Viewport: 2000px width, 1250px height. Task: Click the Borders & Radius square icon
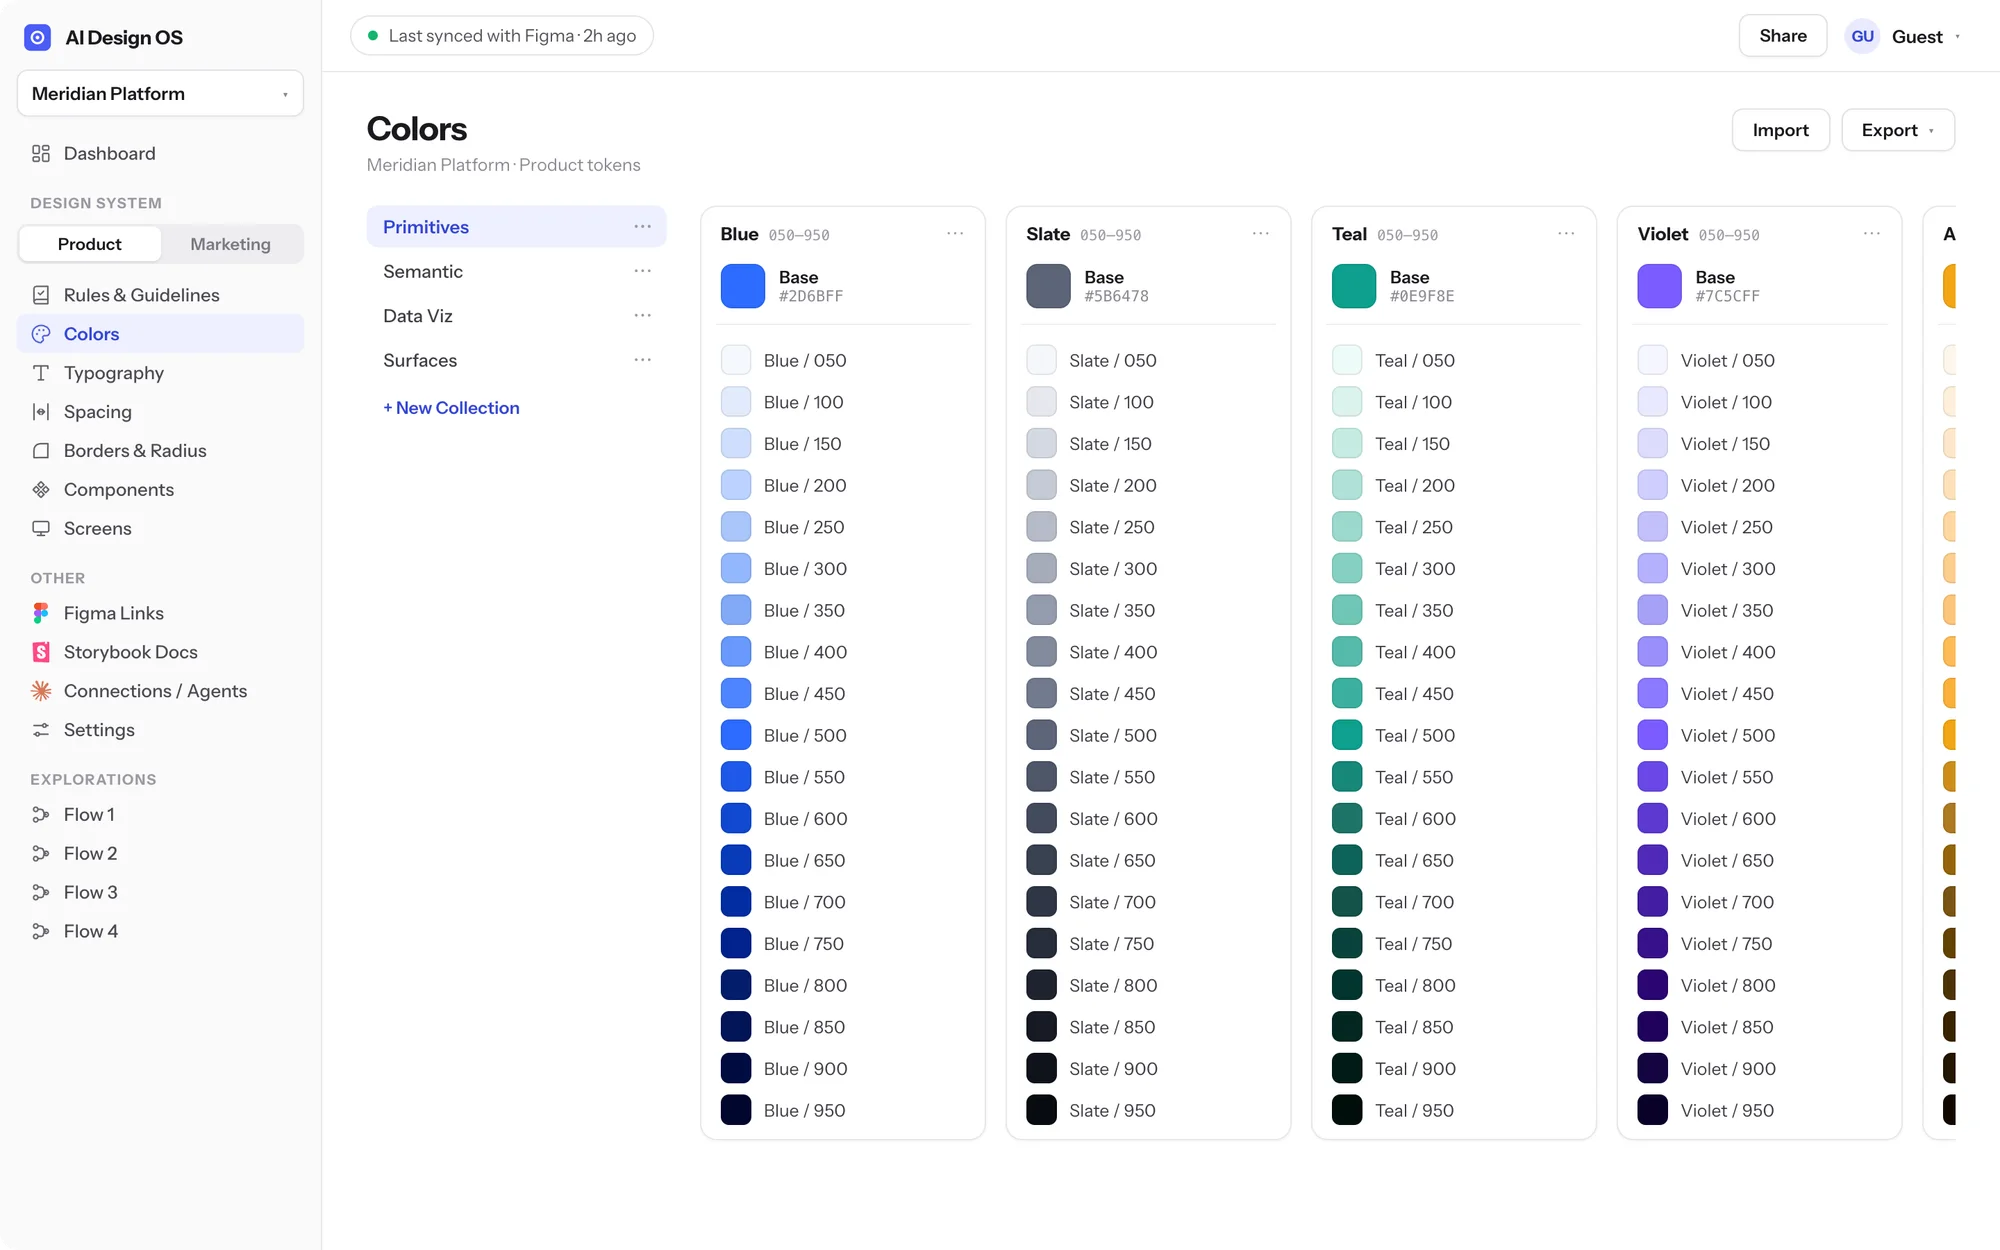[x=41, y=451]
